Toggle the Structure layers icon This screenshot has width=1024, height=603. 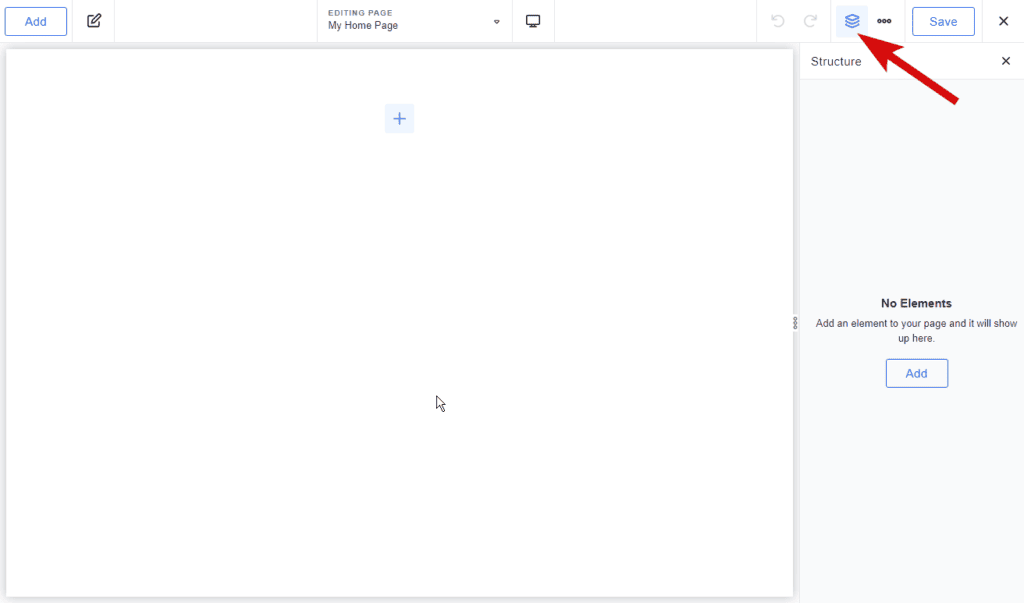pyautogui.click(x=852, y=21)
